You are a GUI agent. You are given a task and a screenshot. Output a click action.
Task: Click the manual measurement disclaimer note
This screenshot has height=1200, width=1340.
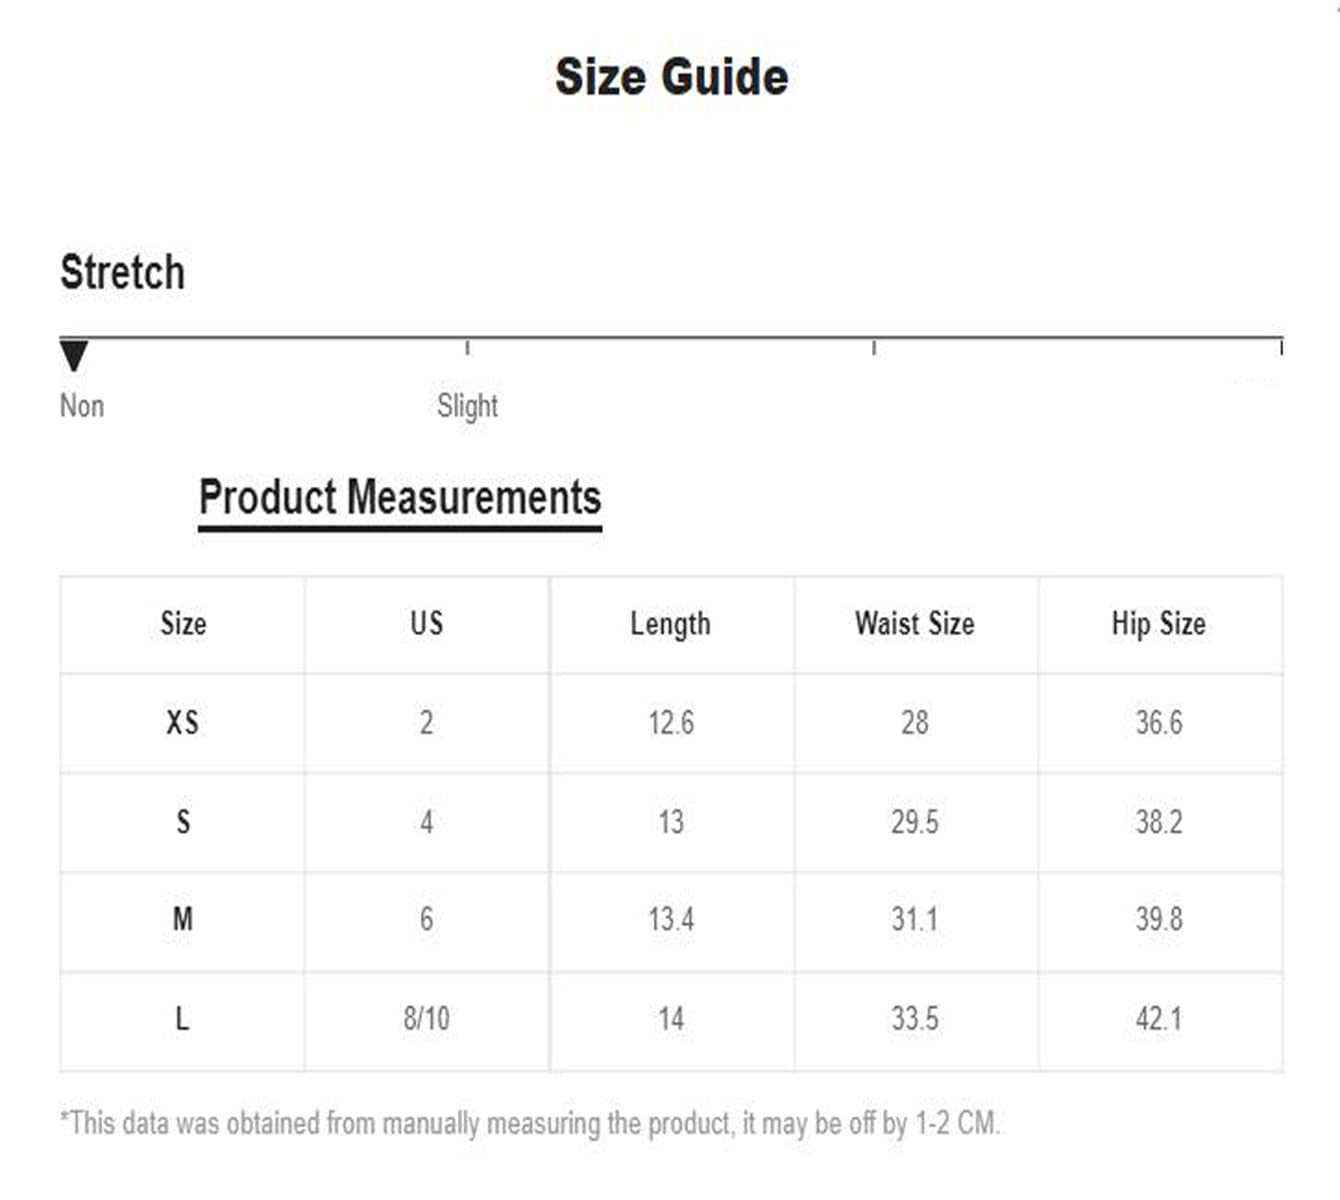[530, 1123]
